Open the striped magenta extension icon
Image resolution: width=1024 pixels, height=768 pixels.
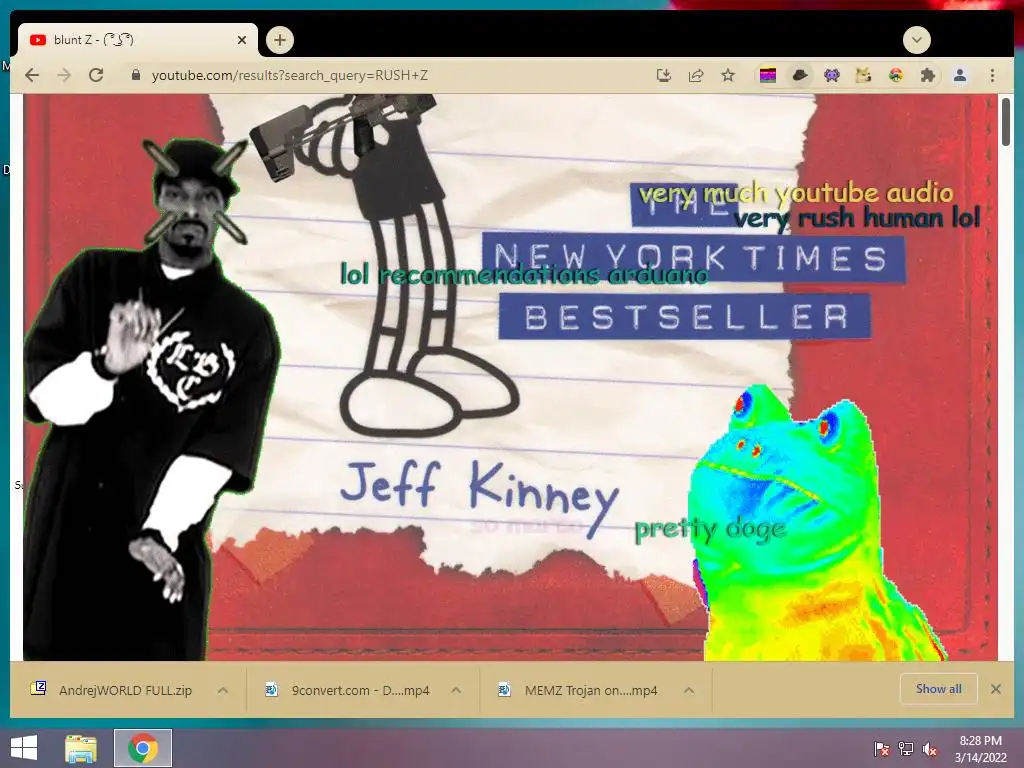click(768, 76)
